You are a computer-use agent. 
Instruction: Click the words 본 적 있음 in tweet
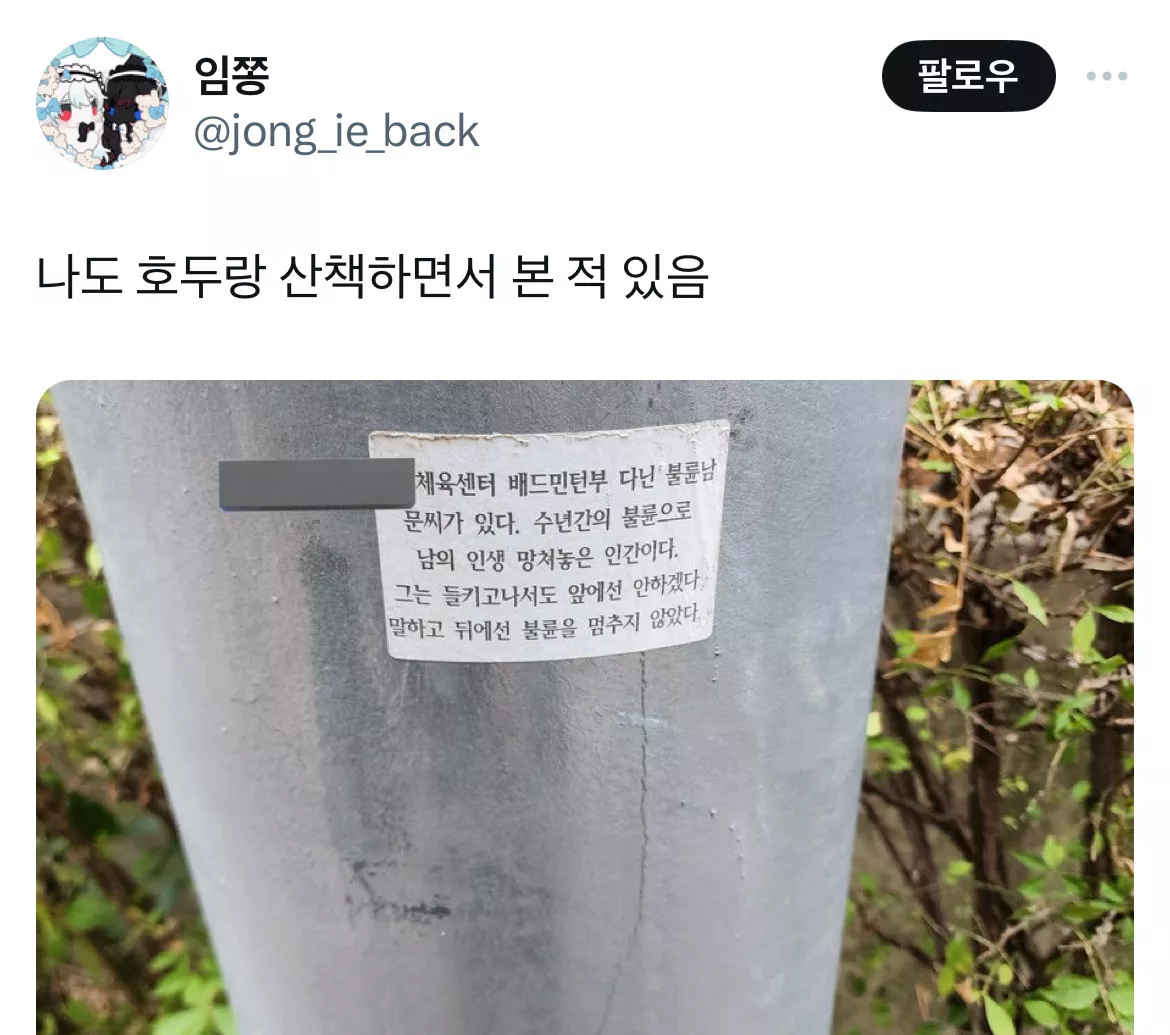point(610,277)
